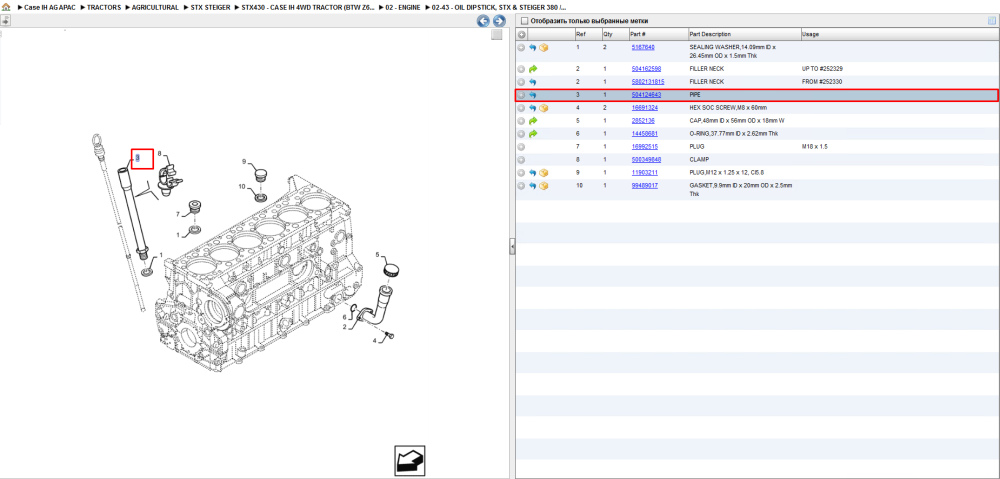Open 'Case IH AG APAC' breadcrumb
This screenshot has width=1000, height=479.
coord(50,7)
